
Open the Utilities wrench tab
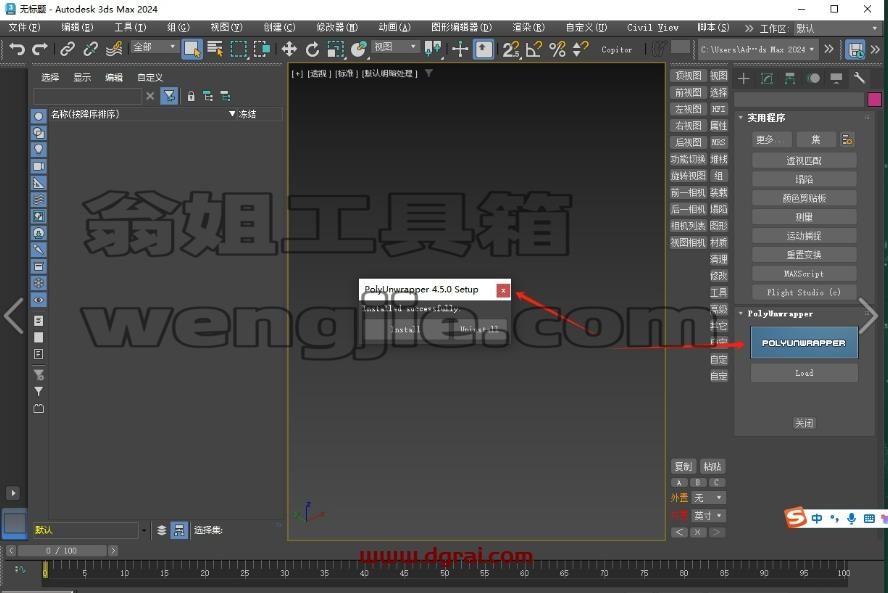coord(860,79)
